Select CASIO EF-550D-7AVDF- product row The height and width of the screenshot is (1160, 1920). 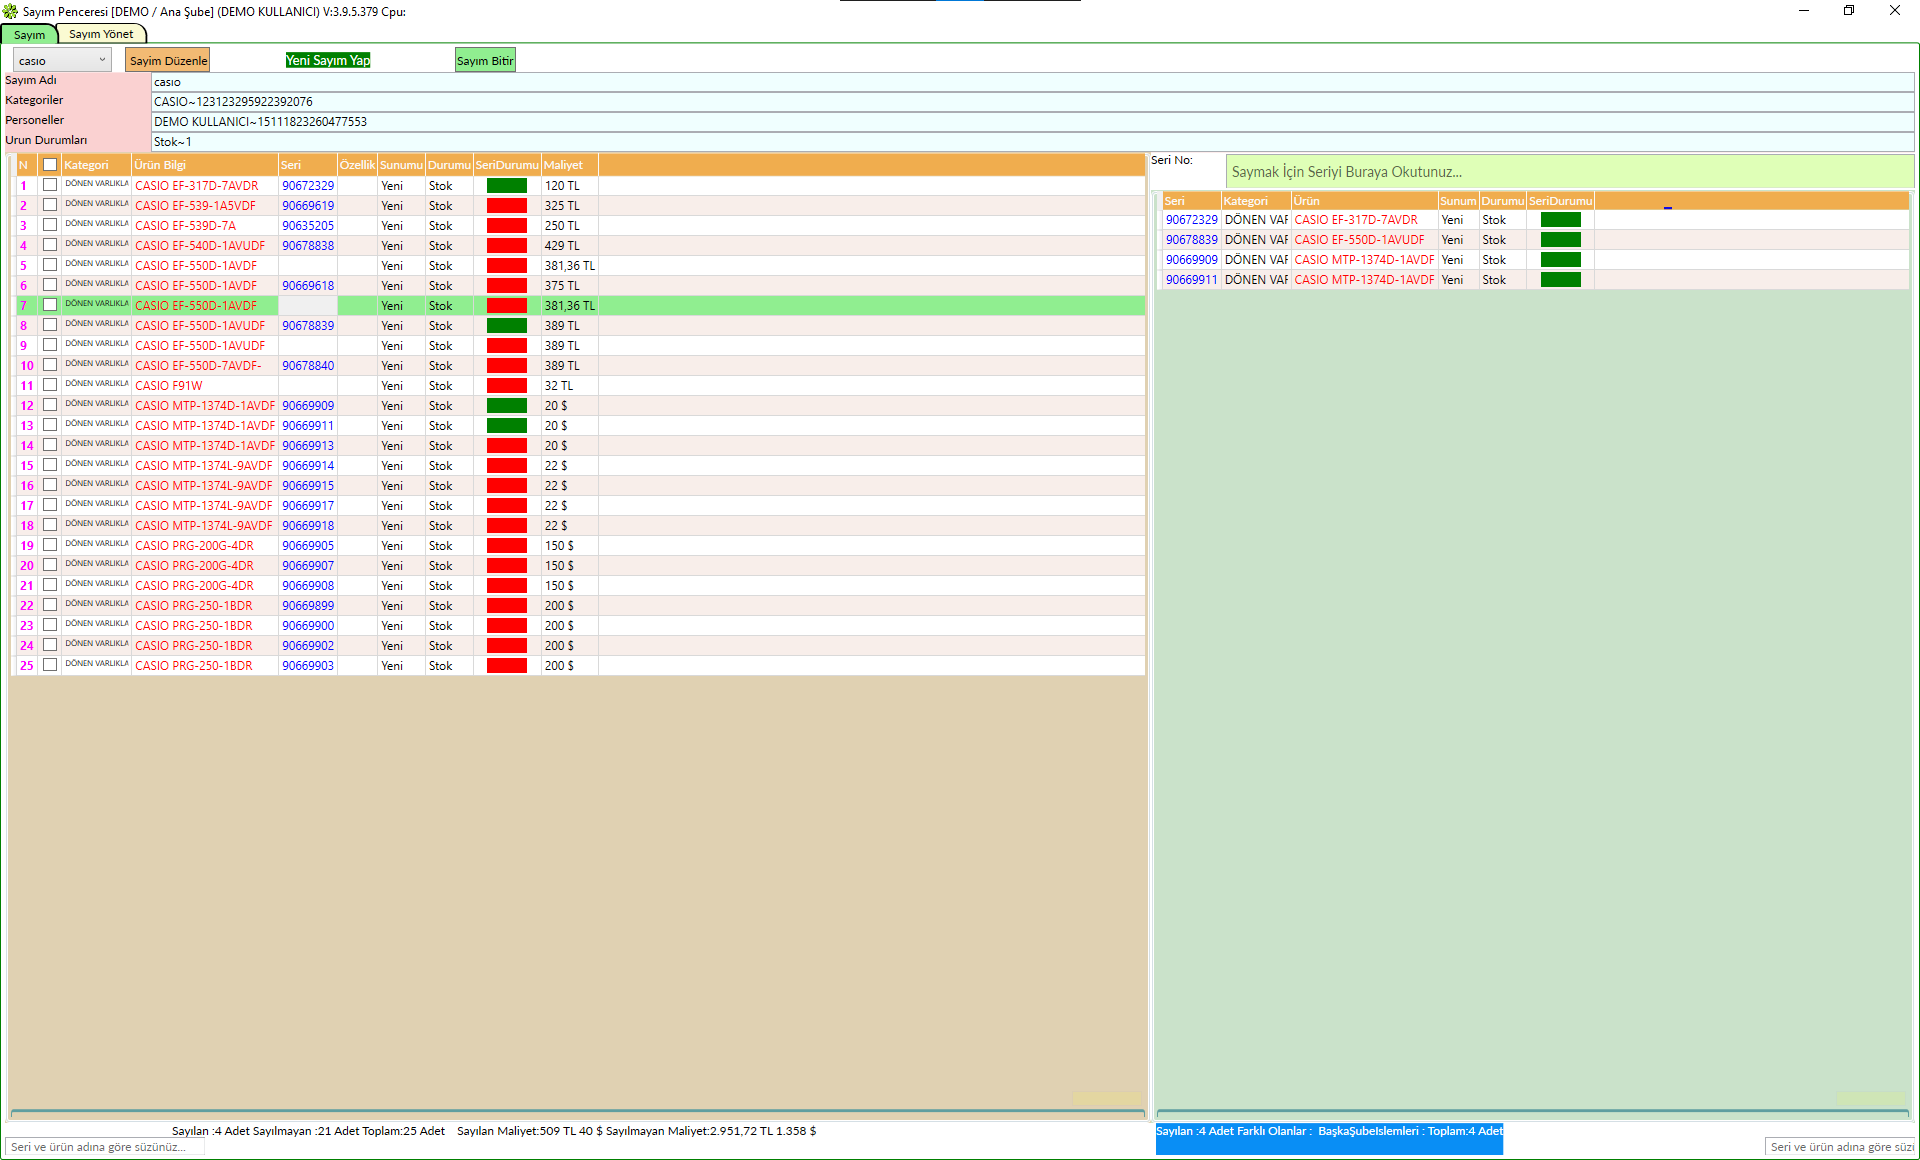pos(204,366)
